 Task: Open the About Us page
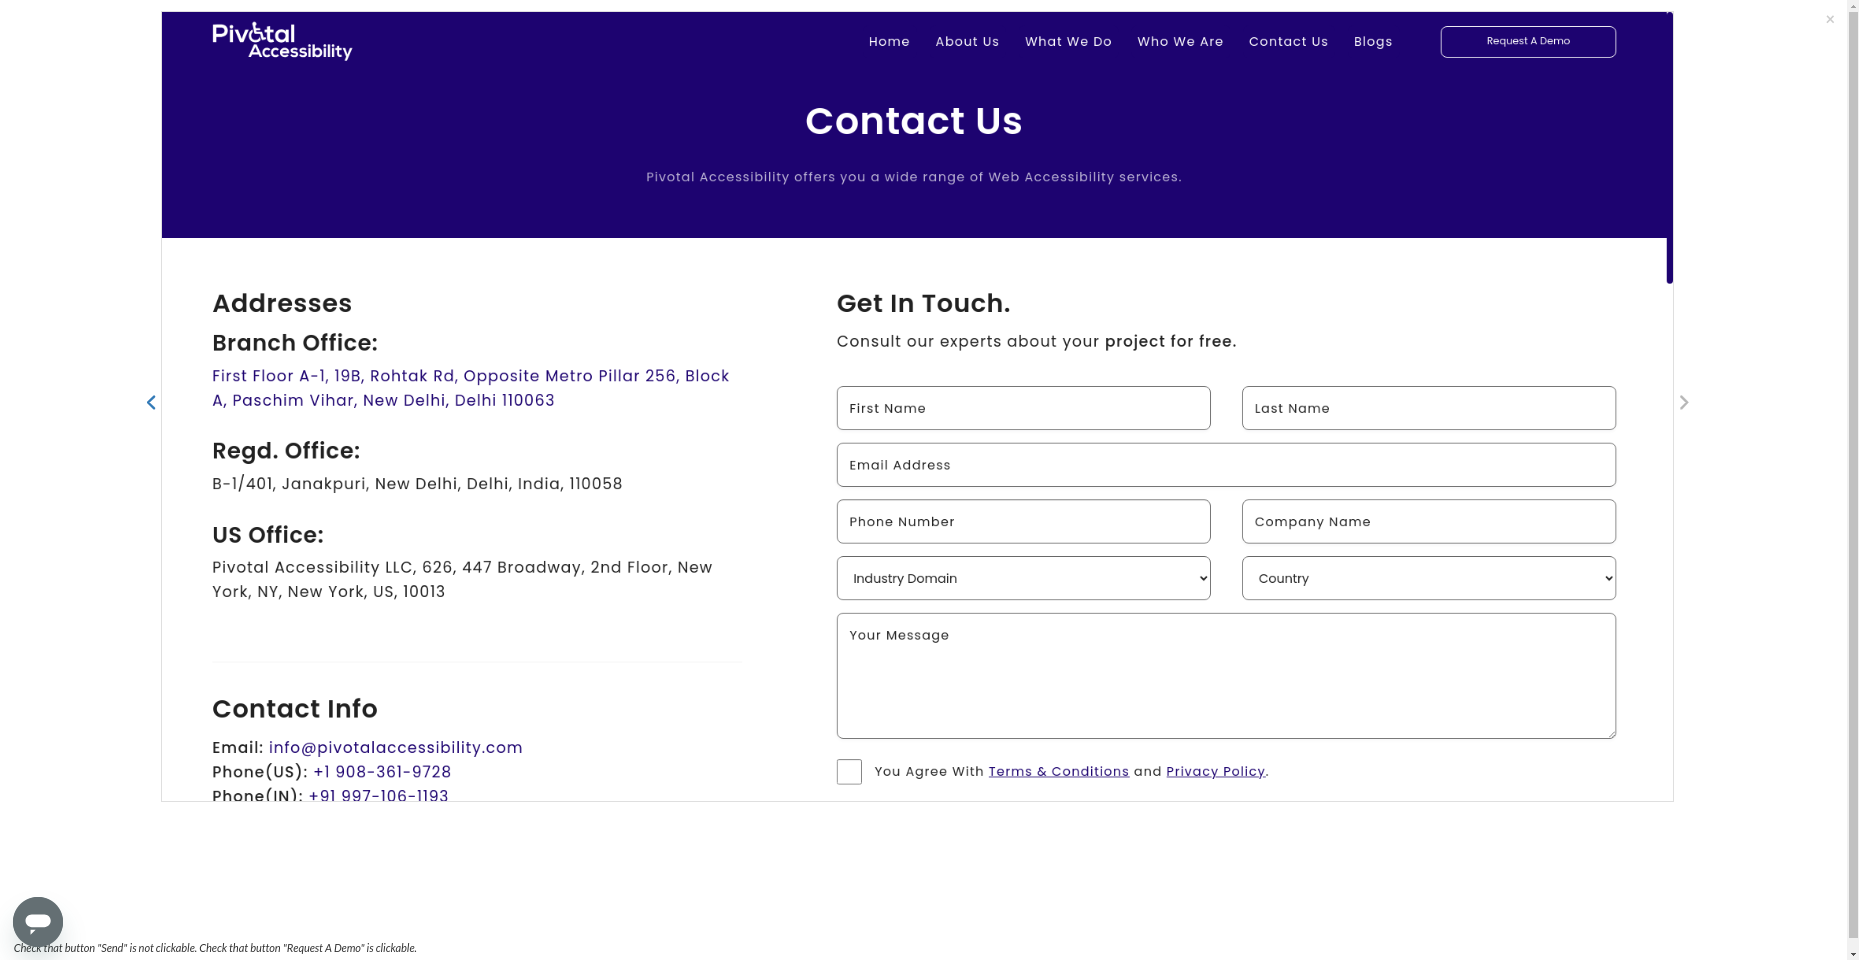[967, 42]
